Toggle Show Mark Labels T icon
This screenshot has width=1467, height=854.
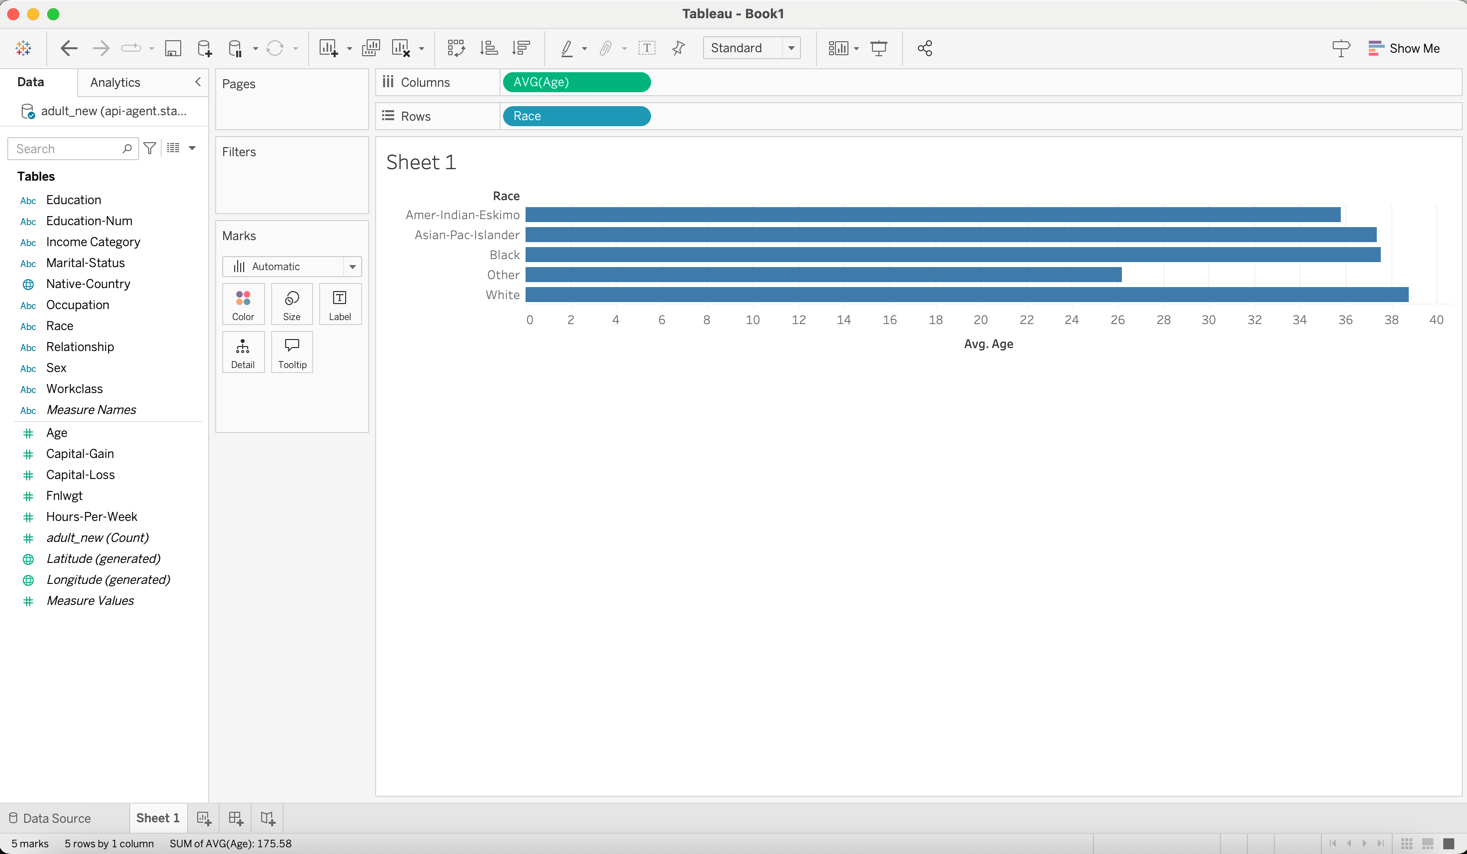tap(647, 48)
